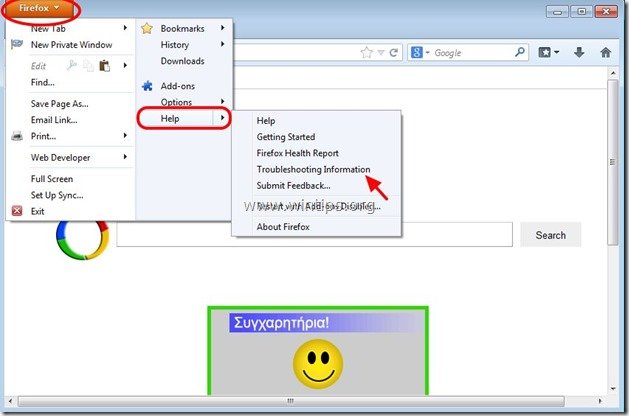Expand the Web Developer submenu arrow
Screen dimensions: 629x416
[x=125, y=157]
